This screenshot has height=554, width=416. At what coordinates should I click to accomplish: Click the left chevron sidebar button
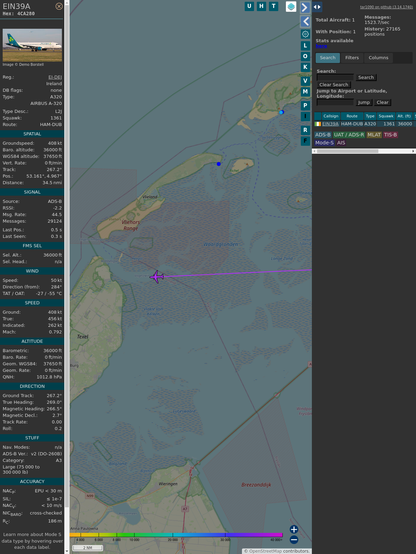click(x=305, y=22)
